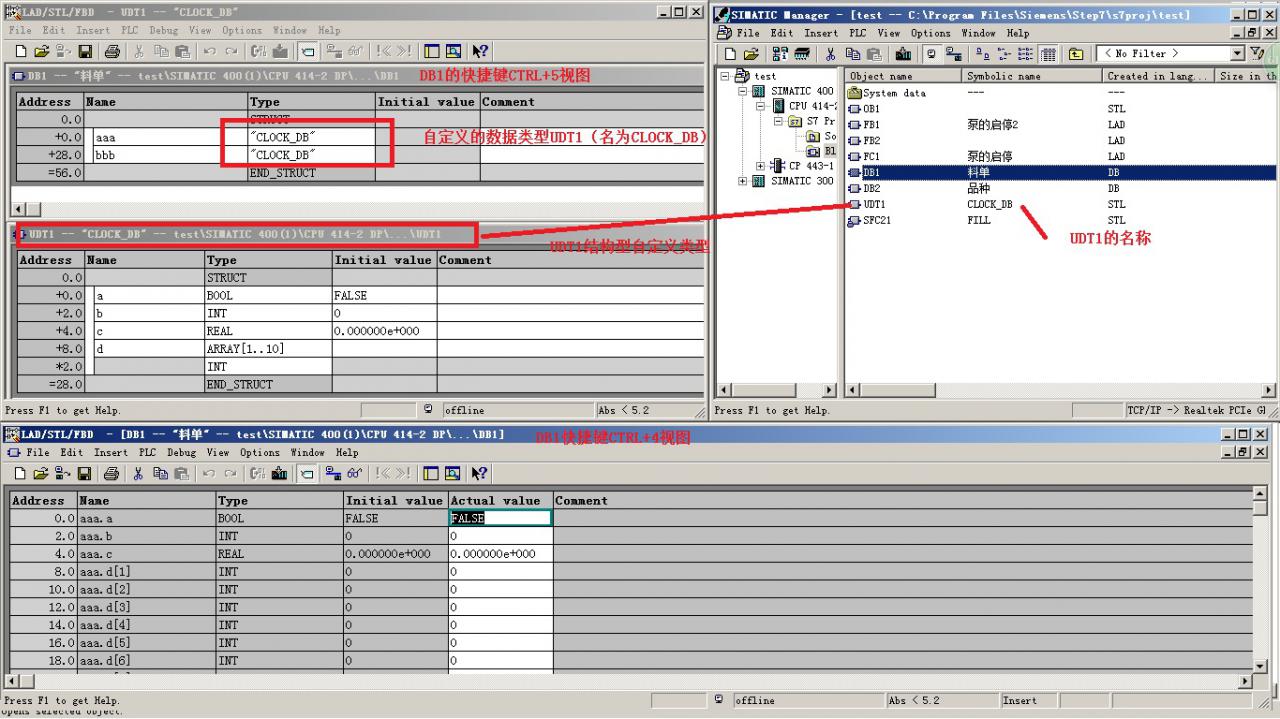Click Memory Card icon in SIMATIC Manager
1280x719 pixels.
[x=801, y=54]
